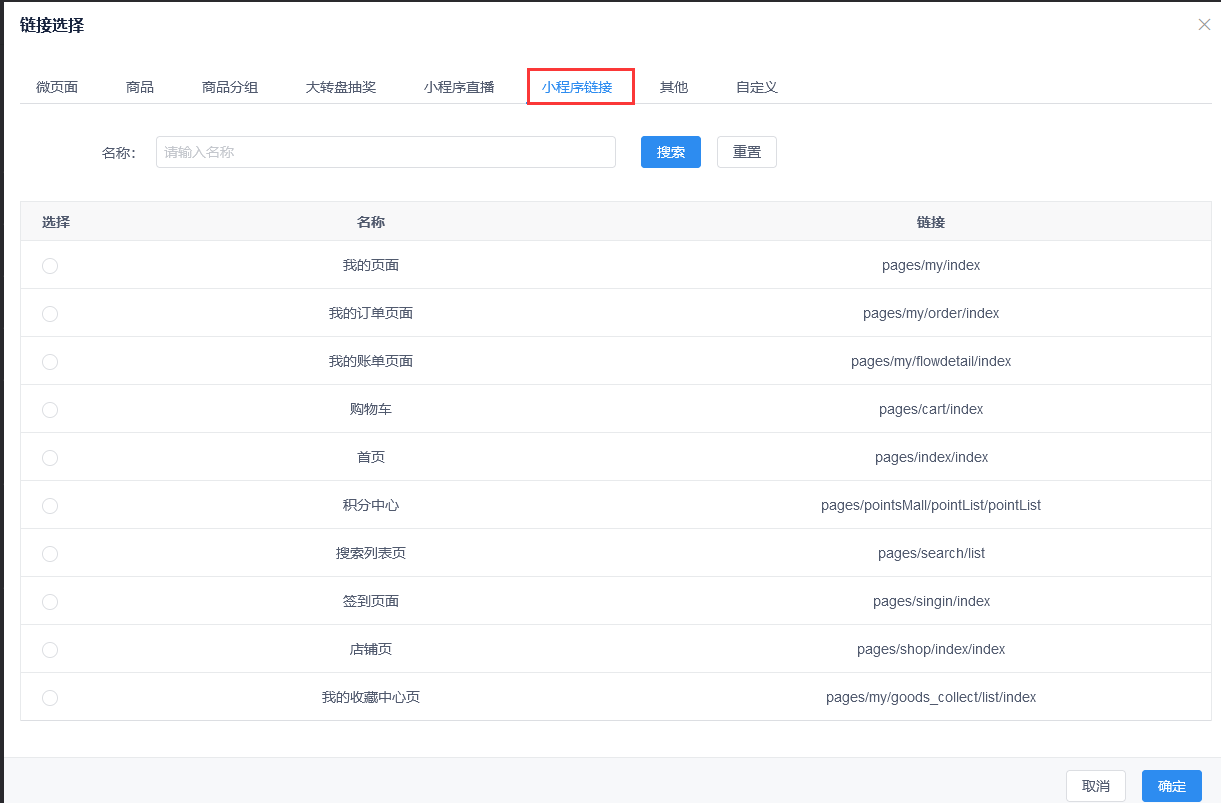The image size is (1221, 803).
Task: Click the link text pages/cart/index
Action: [x=931, y=409]
